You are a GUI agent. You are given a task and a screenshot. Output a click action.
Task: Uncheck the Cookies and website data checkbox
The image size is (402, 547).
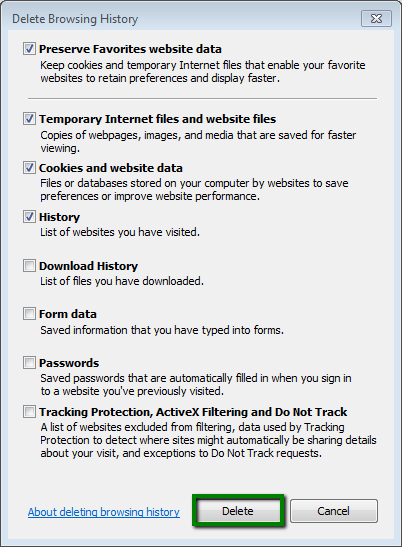click(29, 168)
